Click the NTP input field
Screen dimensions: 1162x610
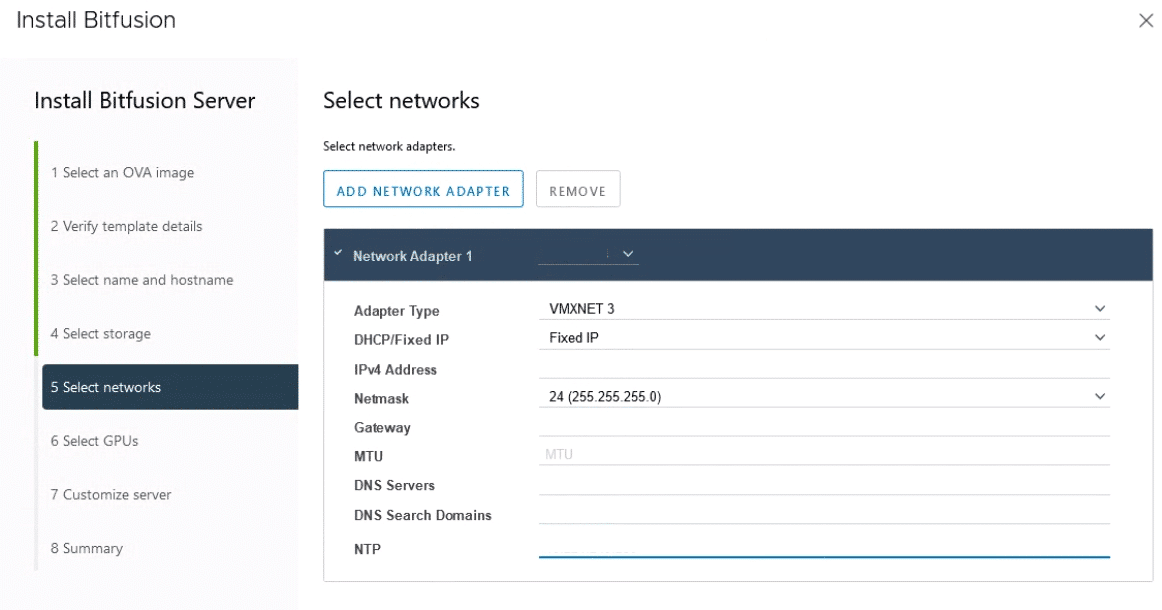click(824, 547)
